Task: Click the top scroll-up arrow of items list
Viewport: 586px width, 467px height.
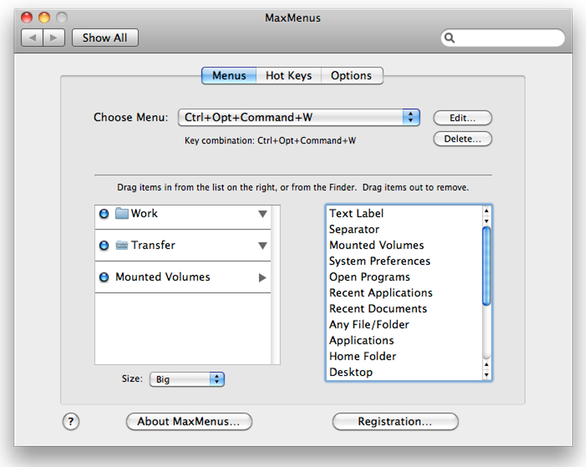Action: click(x=486, y=211)
